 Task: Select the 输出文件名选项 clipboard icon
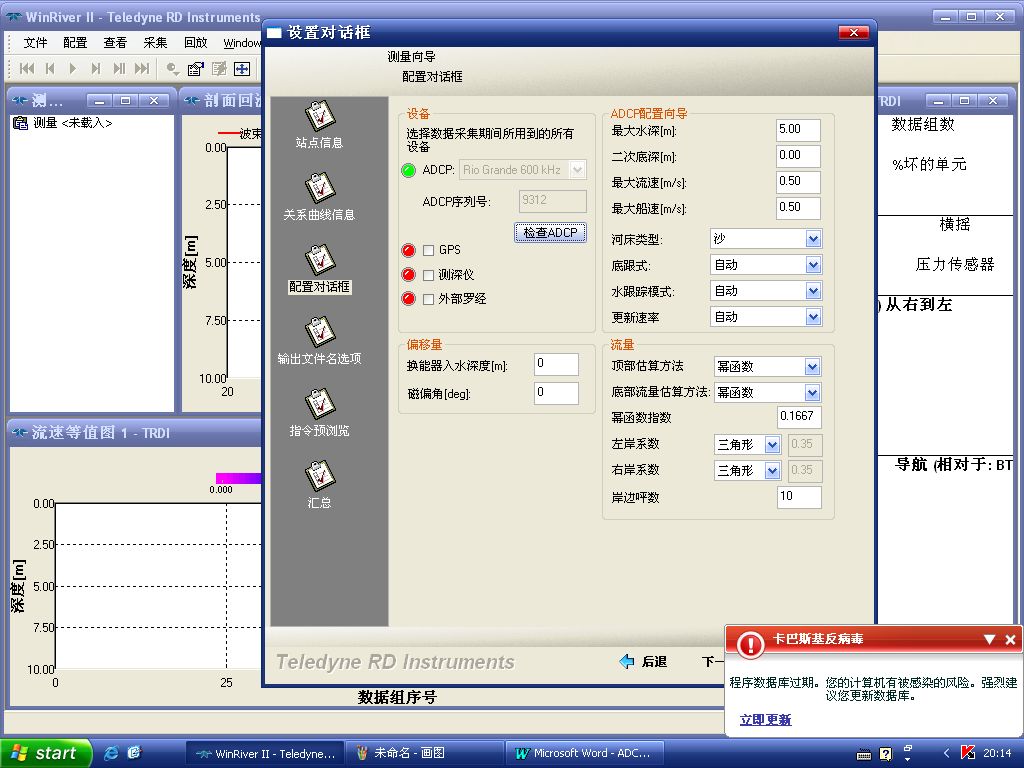point(319,332)
